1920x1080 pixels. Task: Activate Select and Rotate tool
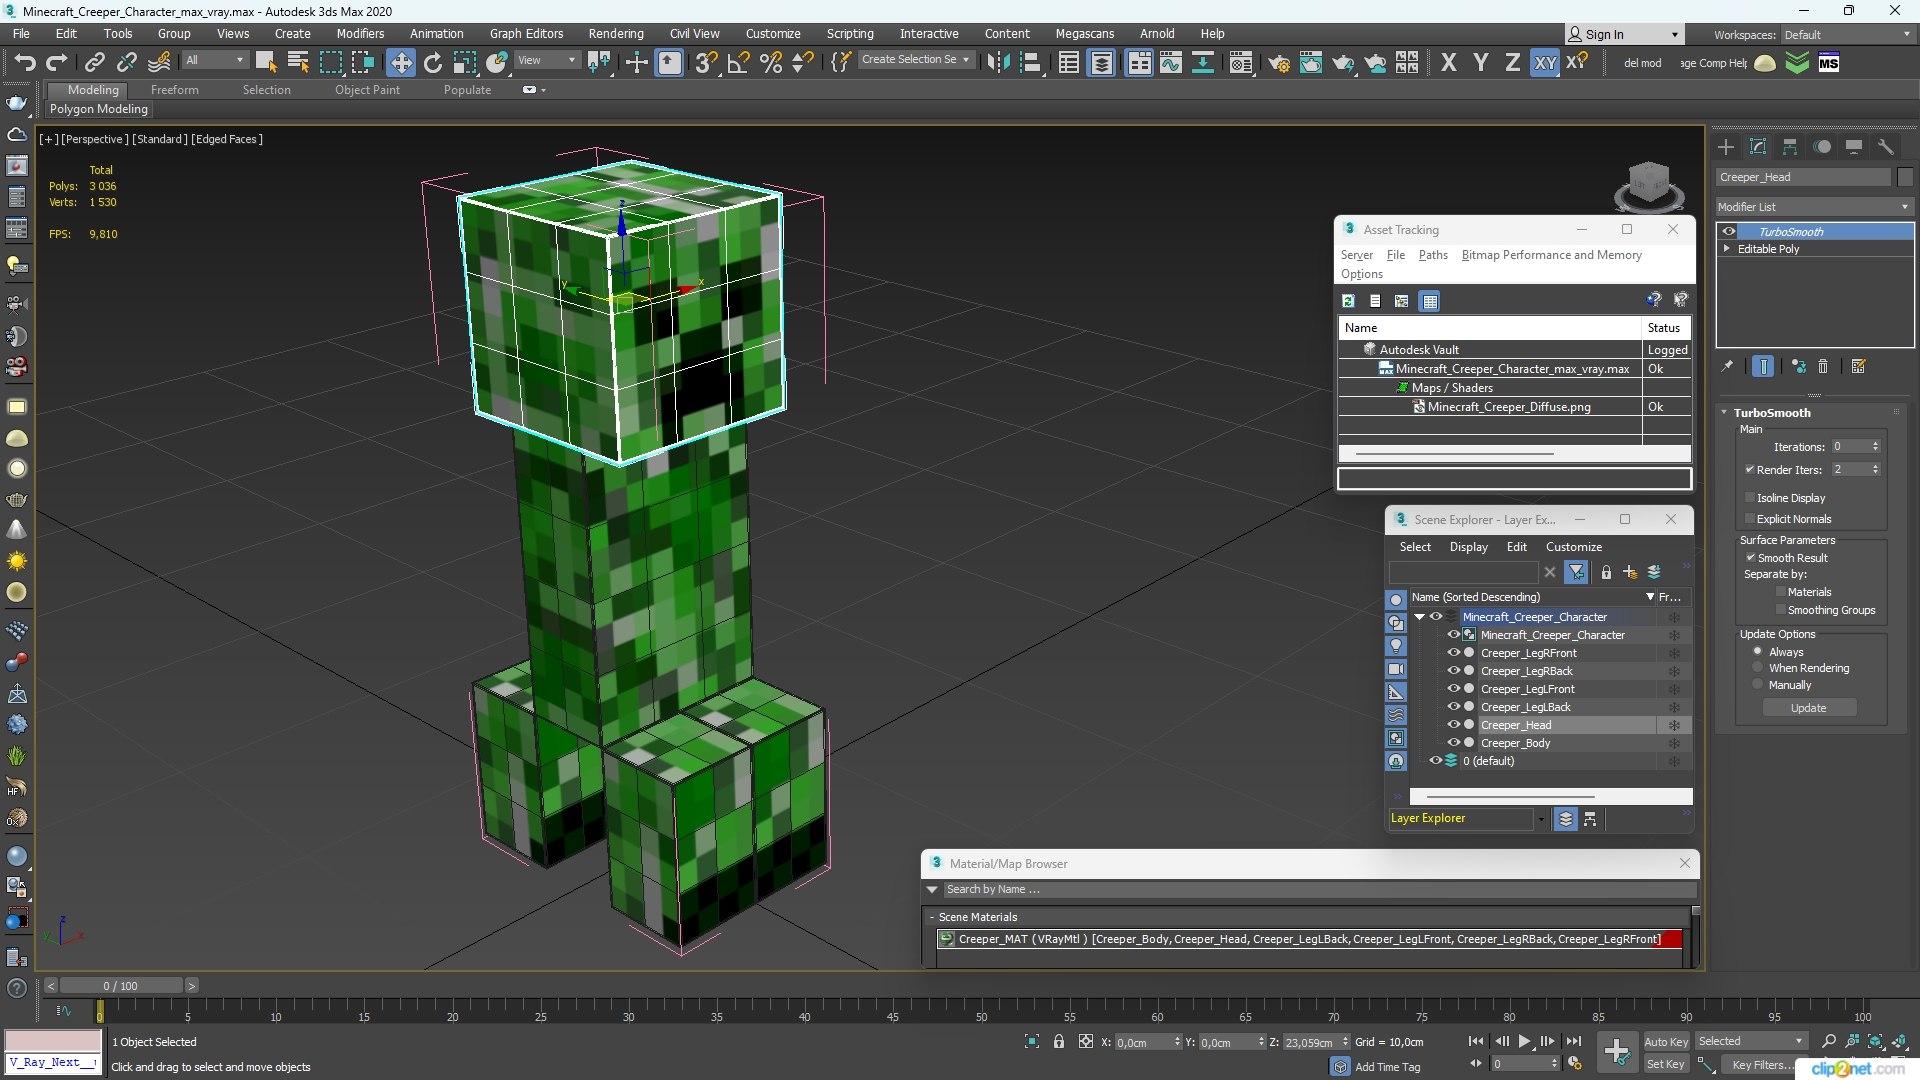[433, 63]
